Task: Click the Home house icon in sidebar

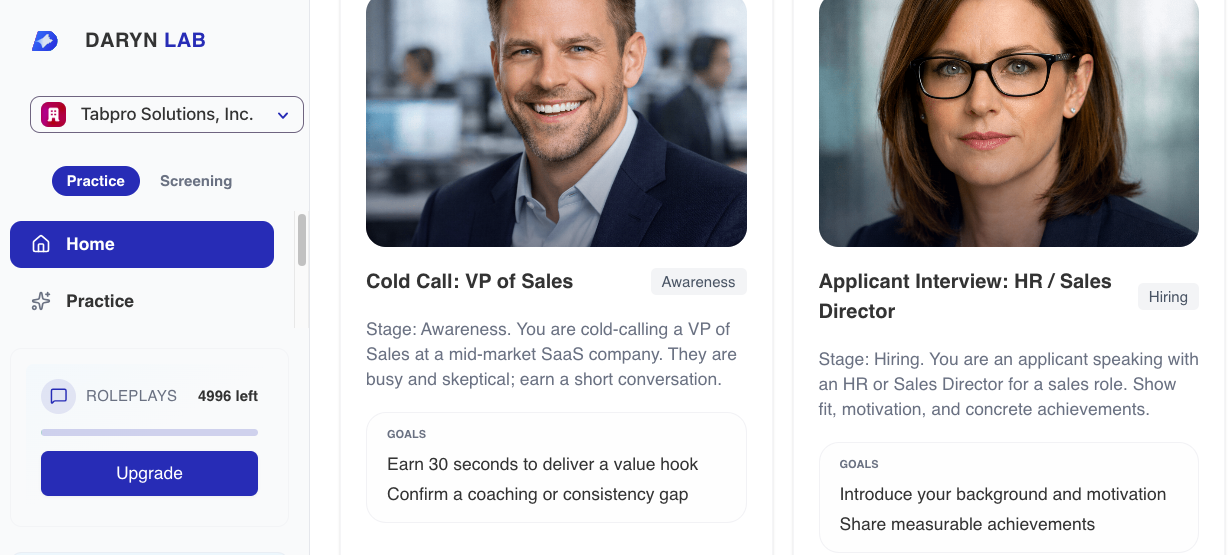Action: 41,244
